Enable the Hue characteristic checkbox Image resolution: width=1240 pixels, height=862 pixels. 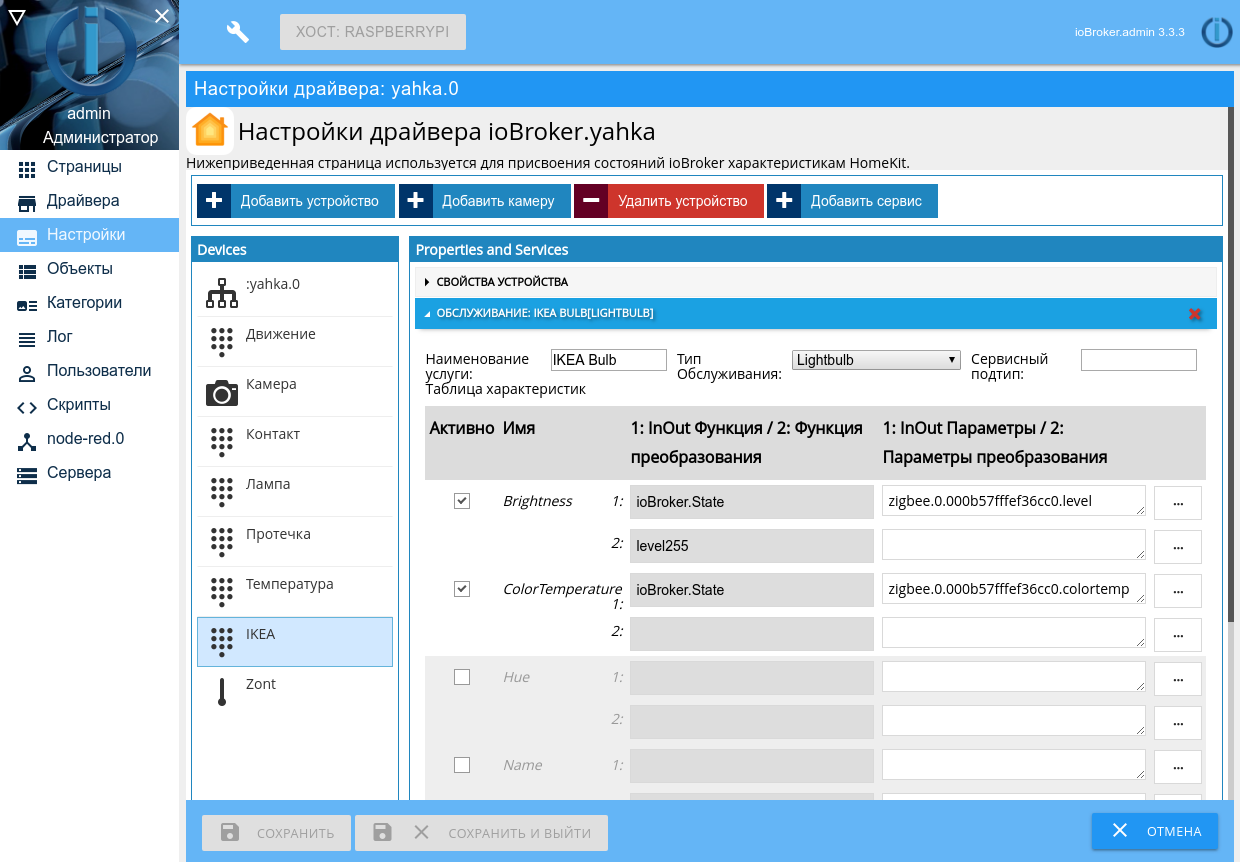tap(462, 677)
